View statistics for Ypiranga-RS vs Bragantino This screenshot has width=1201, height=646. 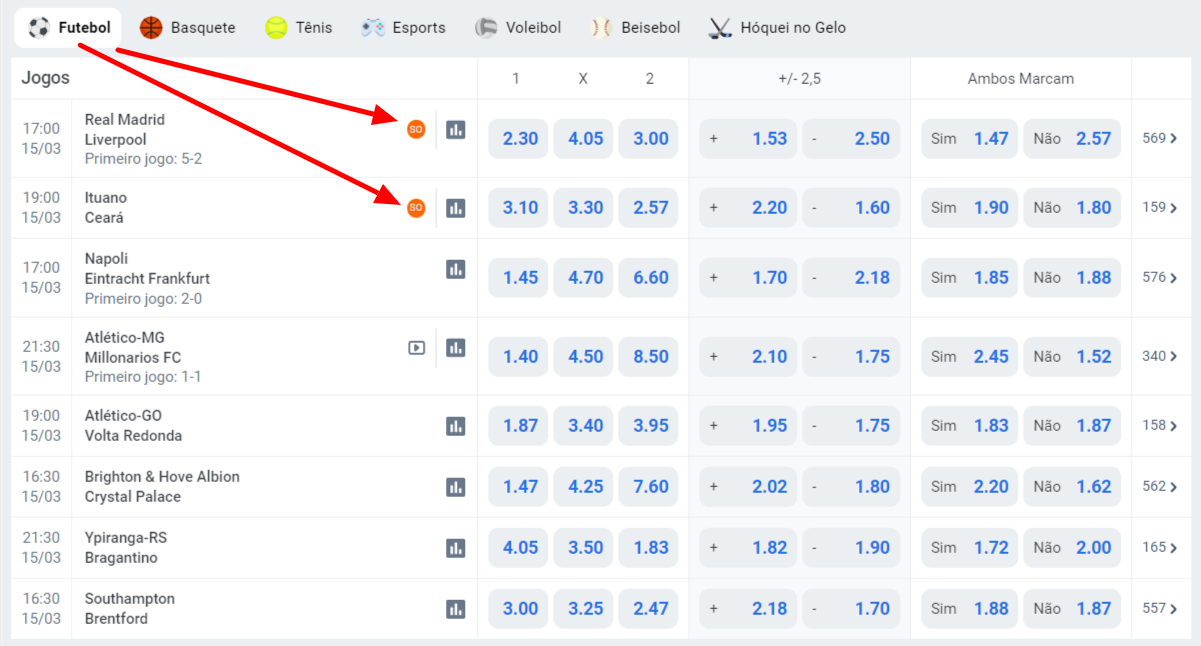tap(456, 548)
